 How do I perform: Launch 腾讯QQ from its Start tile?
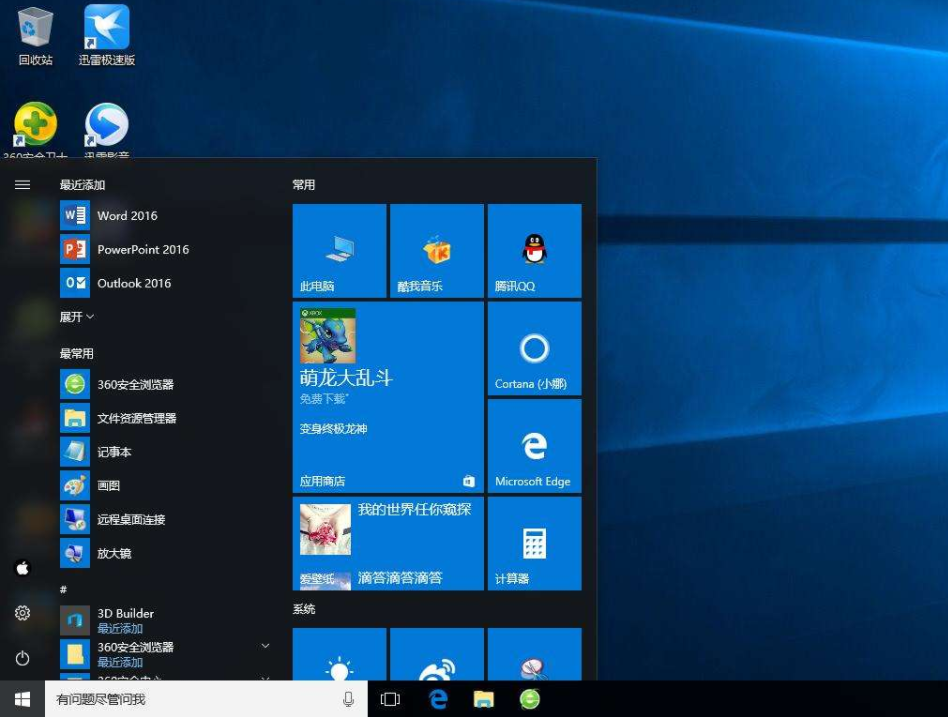pyautogui.click(x=533, y=250)
